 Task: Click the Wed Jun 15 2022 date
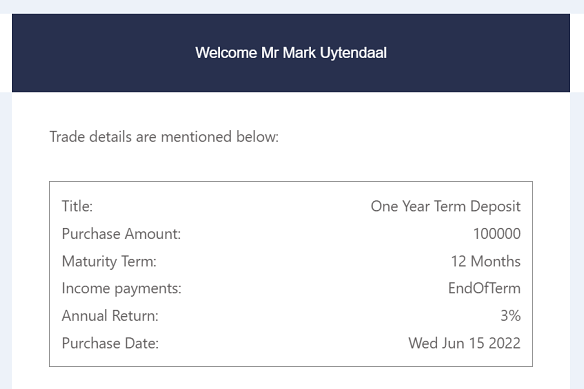pyautogui.click(x=464, y=343)
